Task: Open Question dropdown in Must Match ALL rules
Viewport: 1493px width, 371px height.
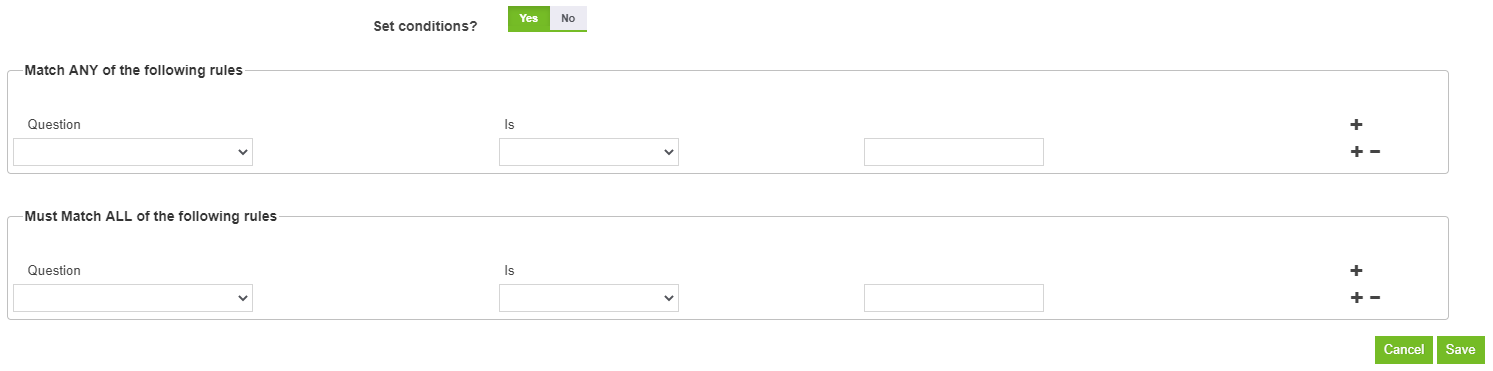Action: tap(133, 298)
